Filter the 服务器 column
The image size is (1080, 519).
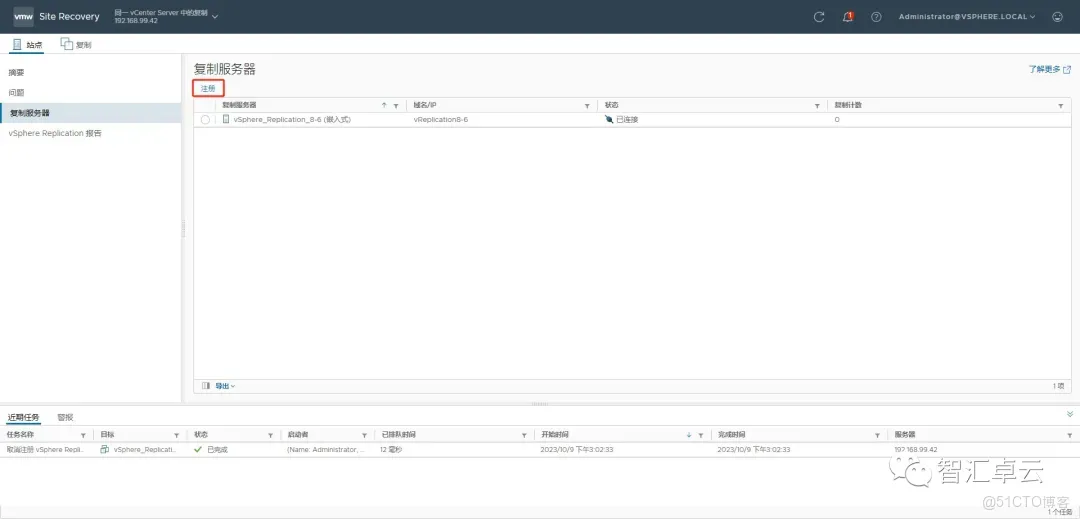click(x=1070, y=436)
